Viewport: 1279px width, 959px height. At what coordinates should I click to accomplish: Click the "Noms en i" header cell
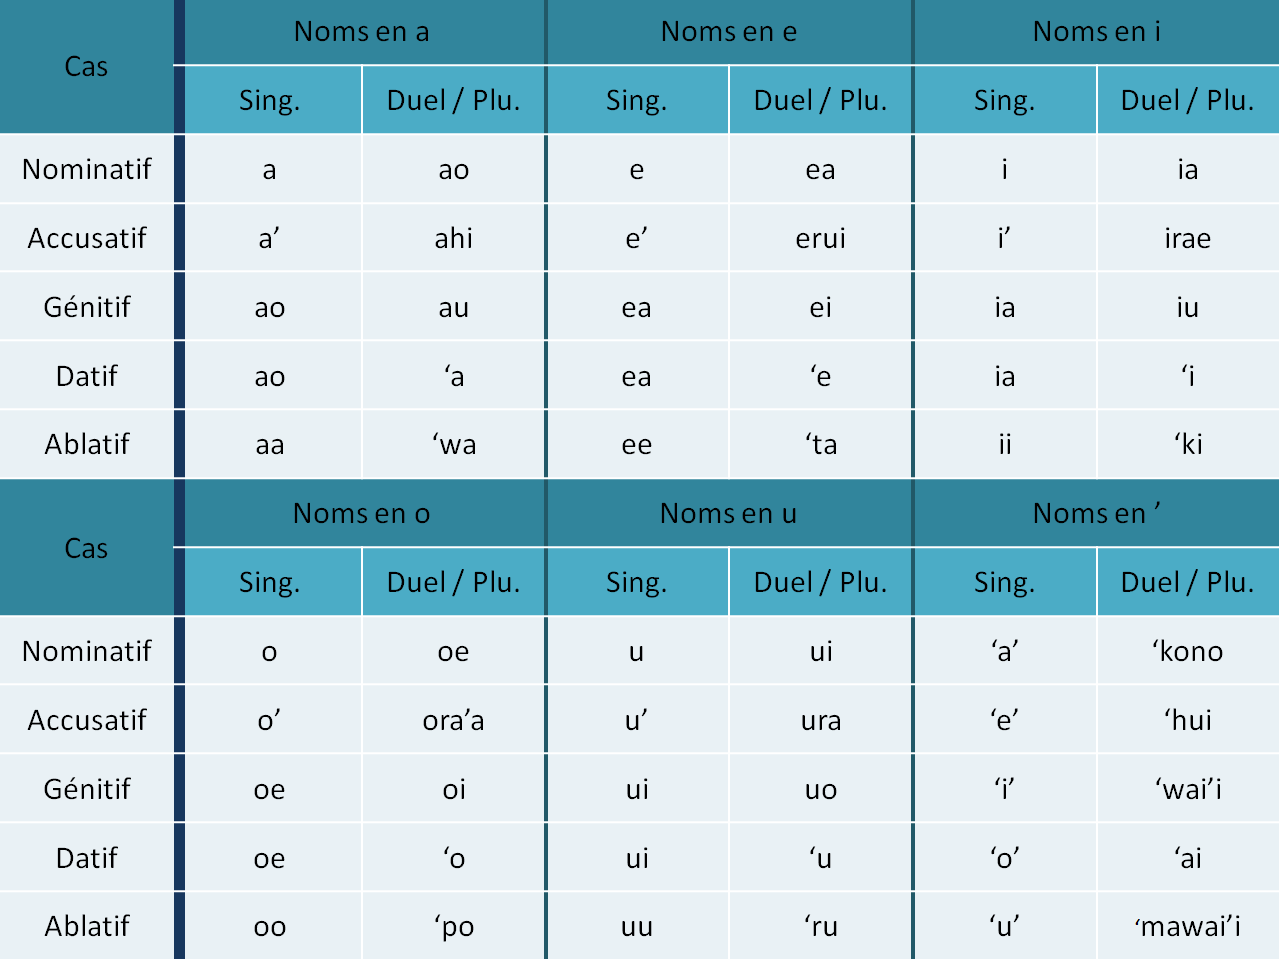(x=1096, y=32)
